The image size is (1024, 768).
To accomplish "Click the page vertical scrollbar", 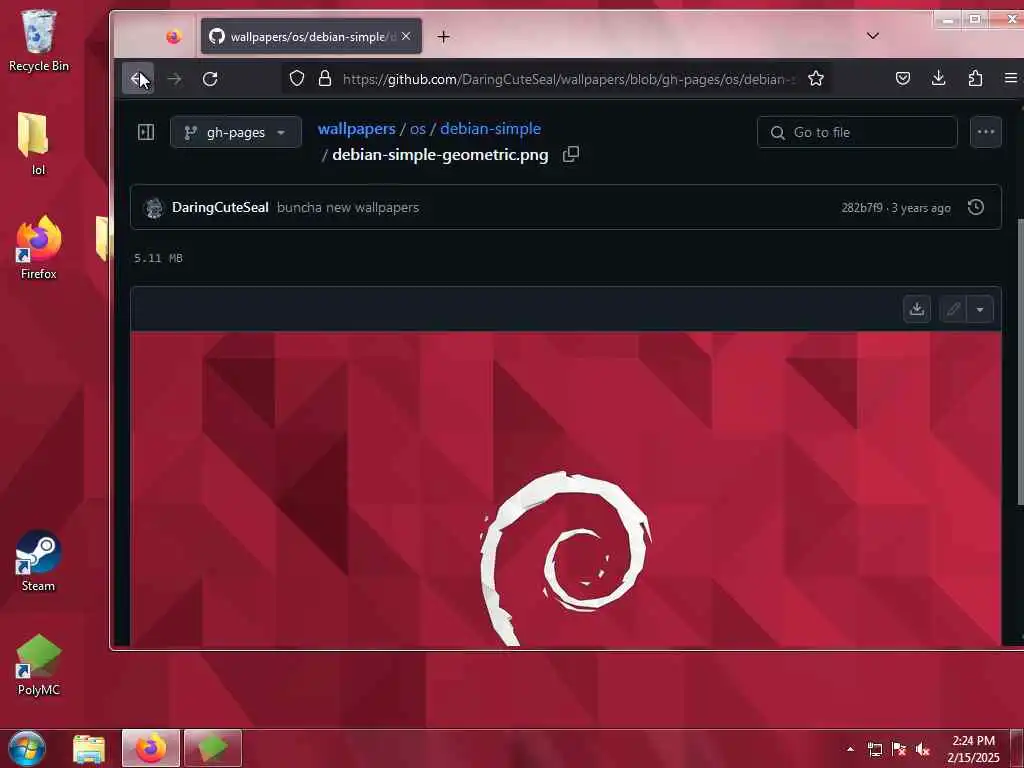I will [1019, 361].
